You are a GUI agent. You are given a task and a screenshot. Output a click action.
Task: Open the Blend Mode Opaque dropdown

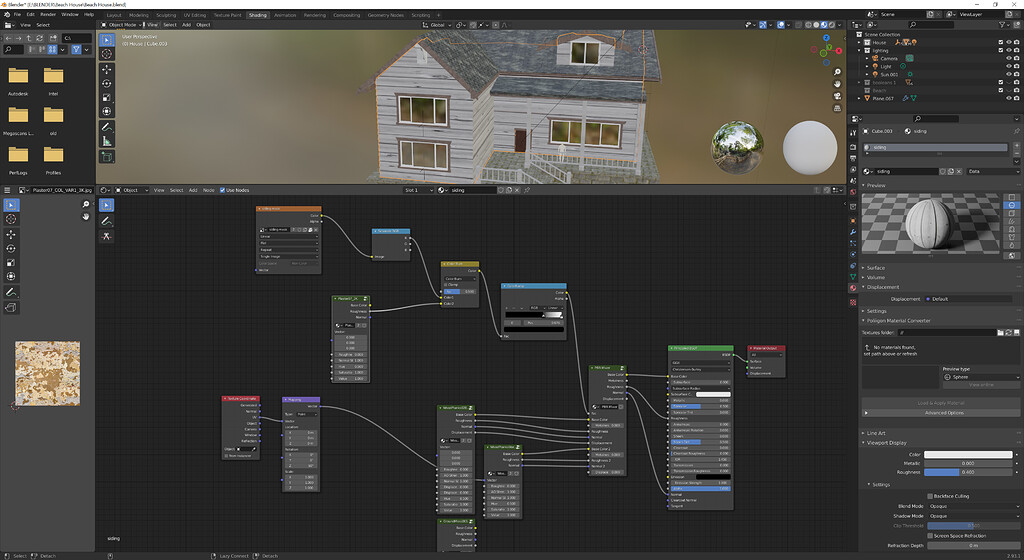tap(972, 506)
